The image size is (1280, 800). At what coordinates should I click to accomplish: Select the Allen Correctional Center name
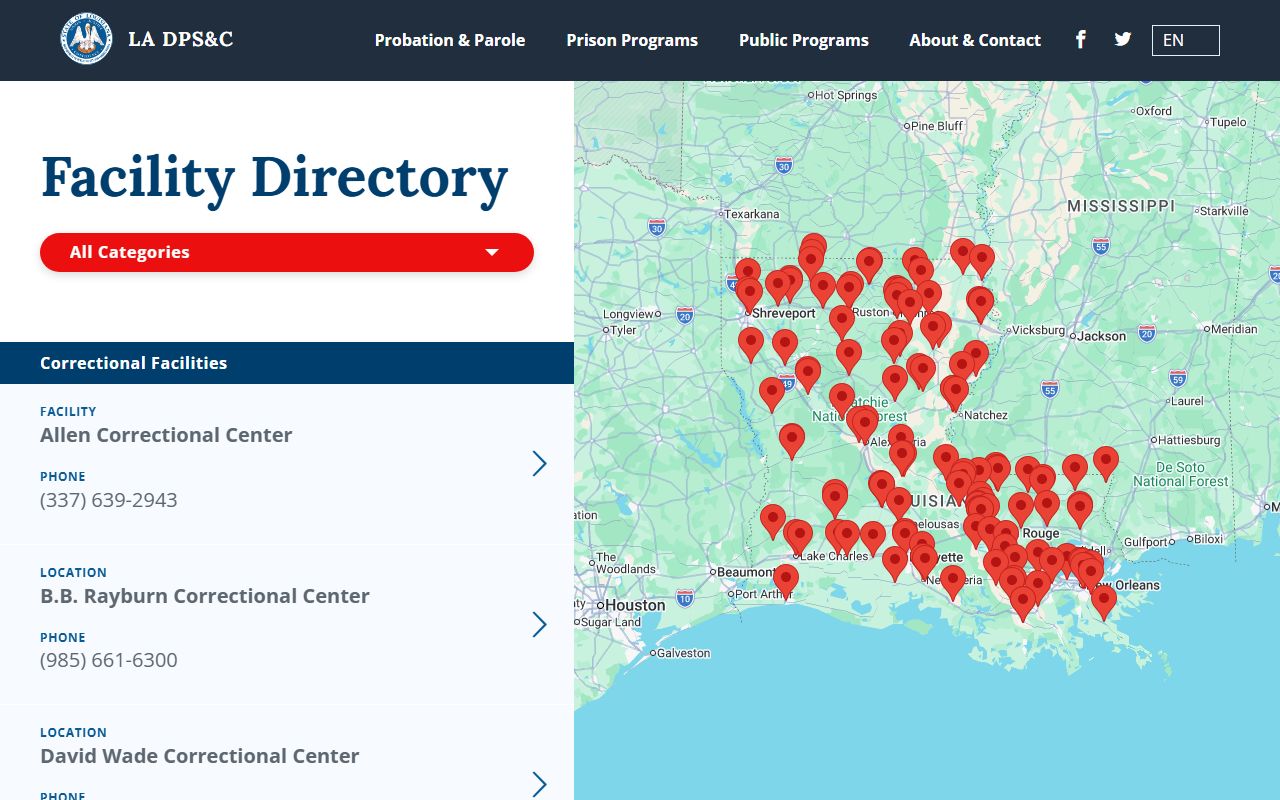pos(166,435)
